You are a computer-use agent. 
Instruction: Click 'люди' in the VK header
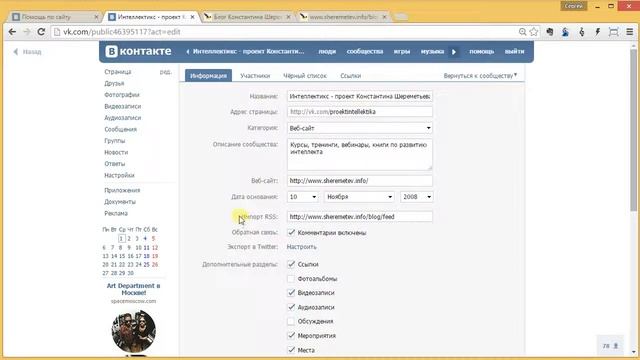pos(327,51)
